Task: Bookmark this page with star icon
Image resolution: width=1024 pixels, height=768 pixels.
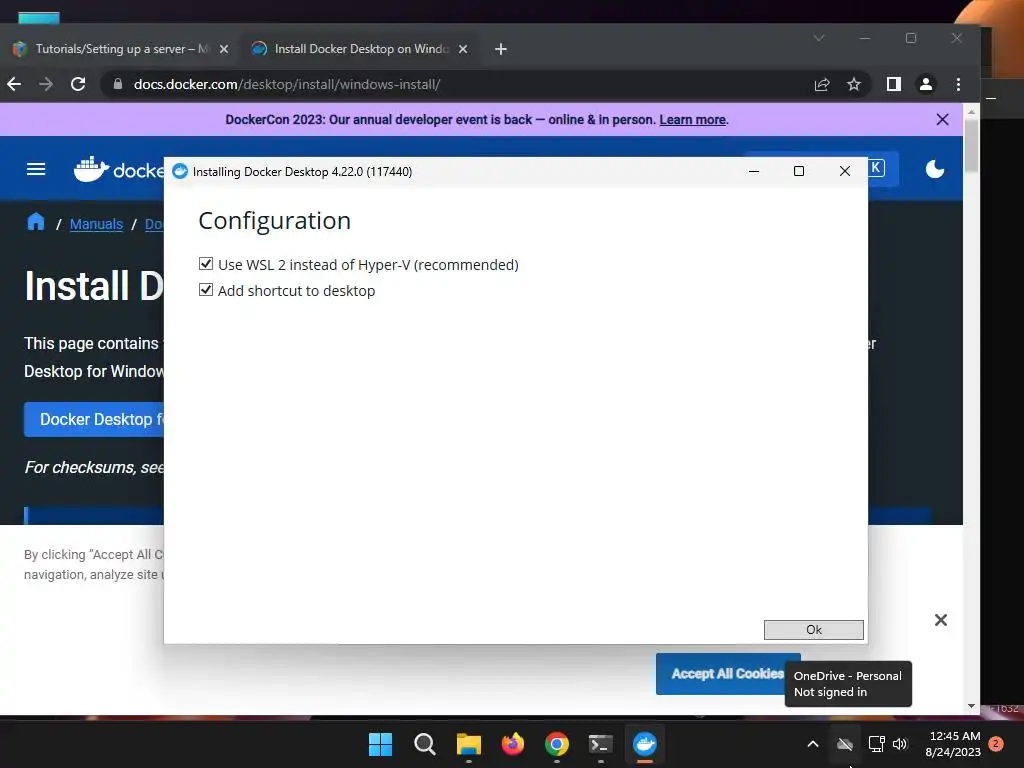Action: click(x=854, y=84)
